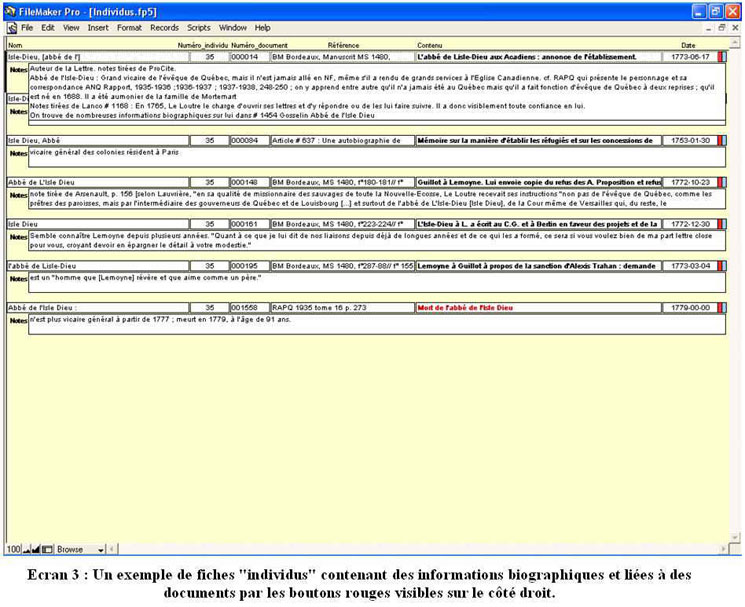The width and height of the screenshot is (745, 607).
Task: Click the Nom field "l'abbé de Lisle-Dieu"
Action: [x=98, y=266]
